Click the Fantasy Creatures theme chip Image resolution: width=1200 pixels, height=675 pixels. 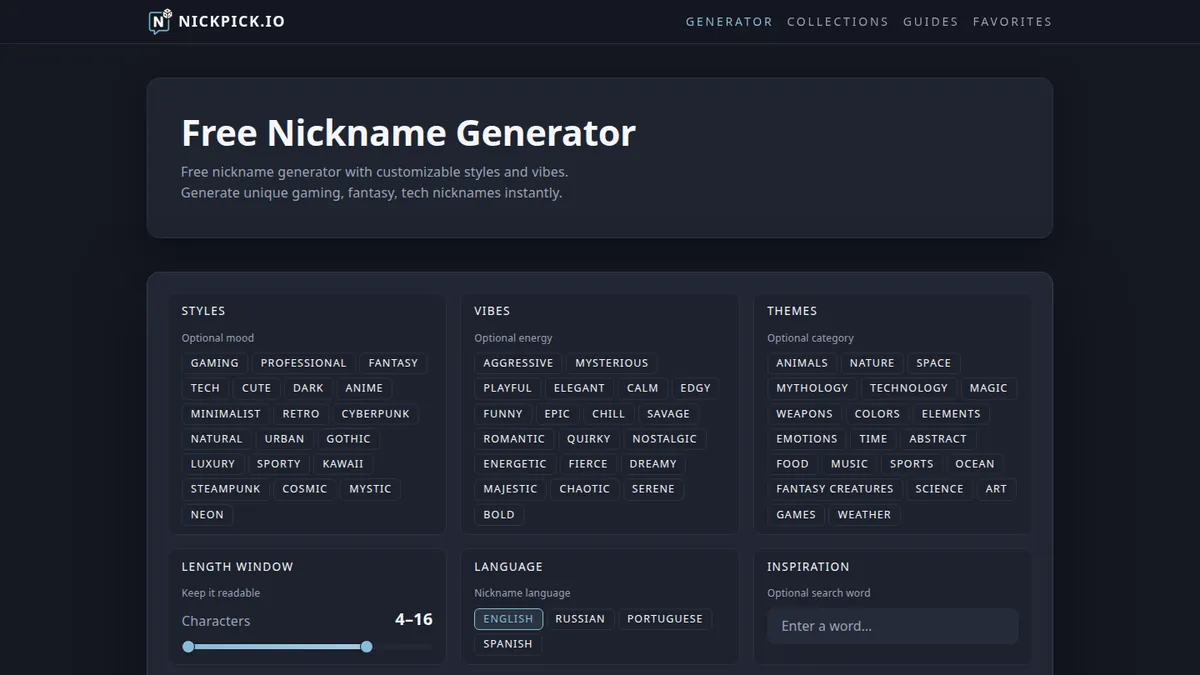tap(835, 489)
